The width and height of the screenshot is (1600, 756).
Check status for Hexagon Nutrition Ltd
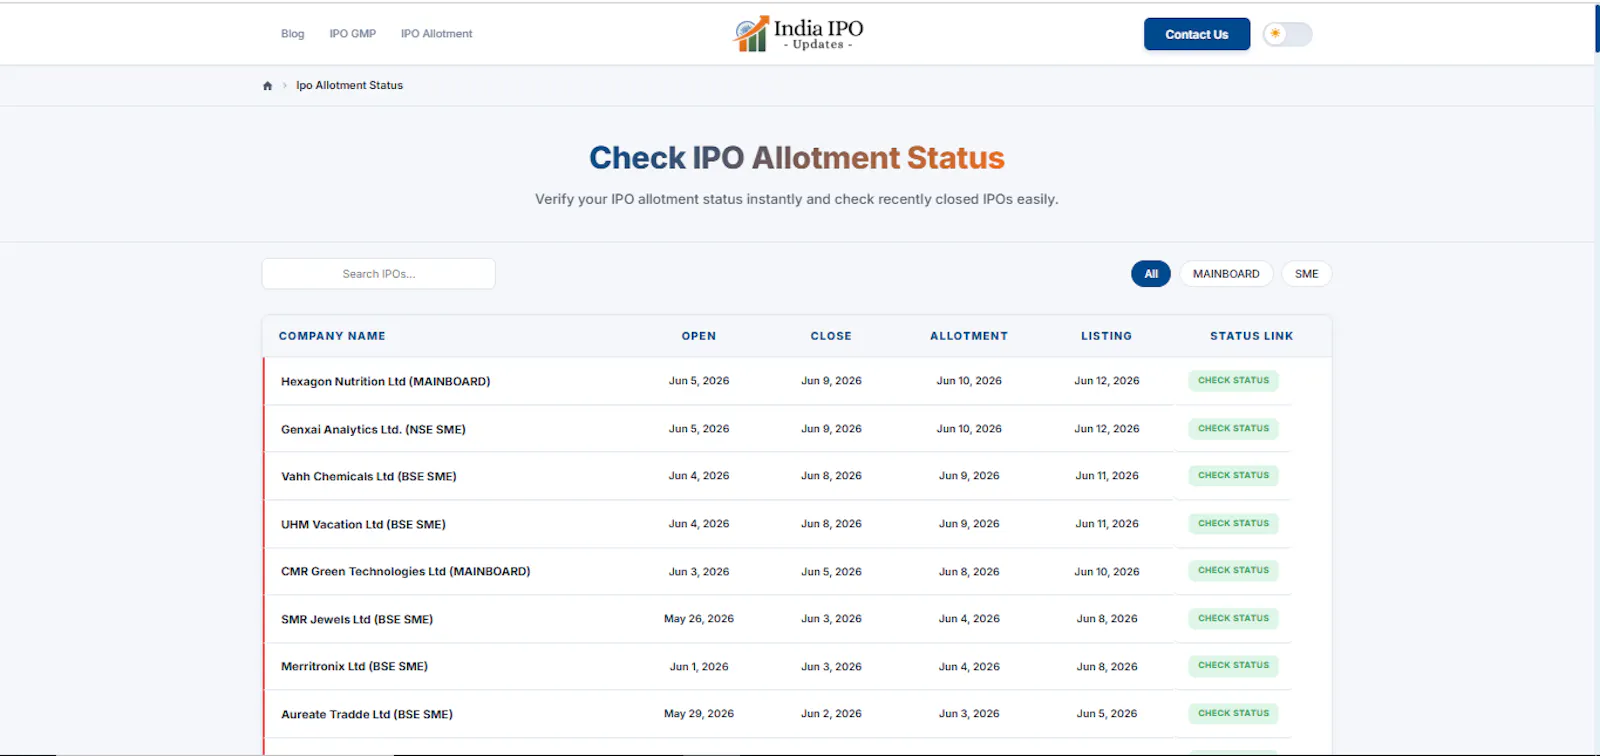coord(1233,381)
